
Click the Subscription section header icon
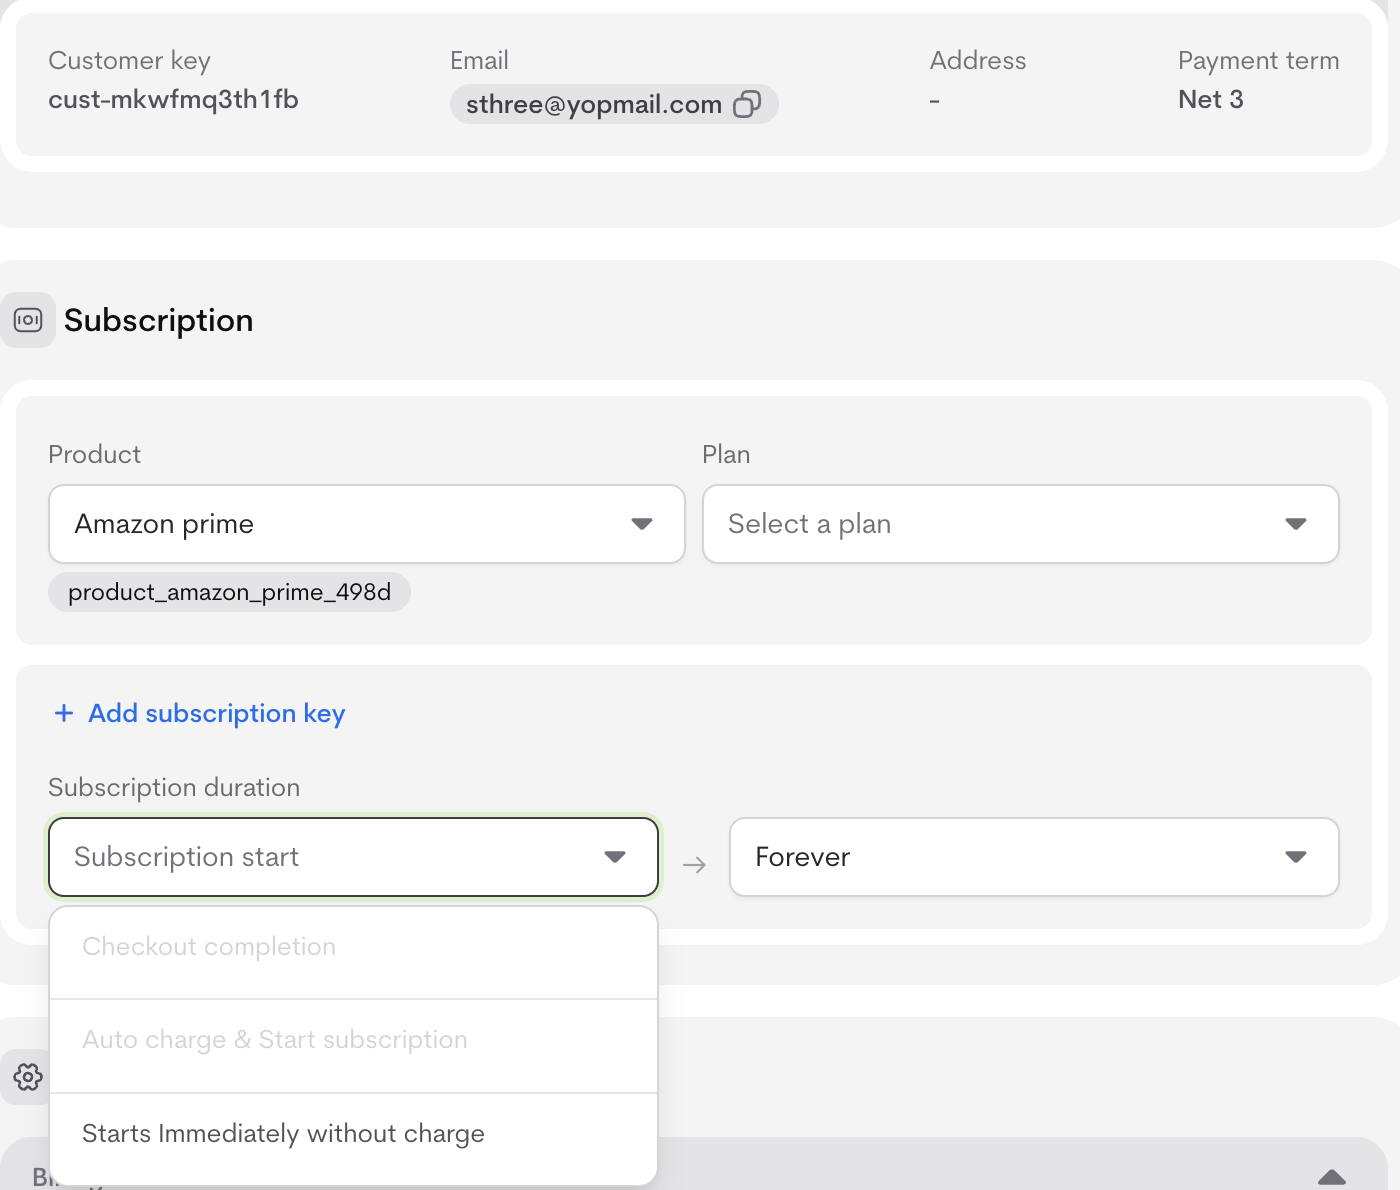(28, 320)
